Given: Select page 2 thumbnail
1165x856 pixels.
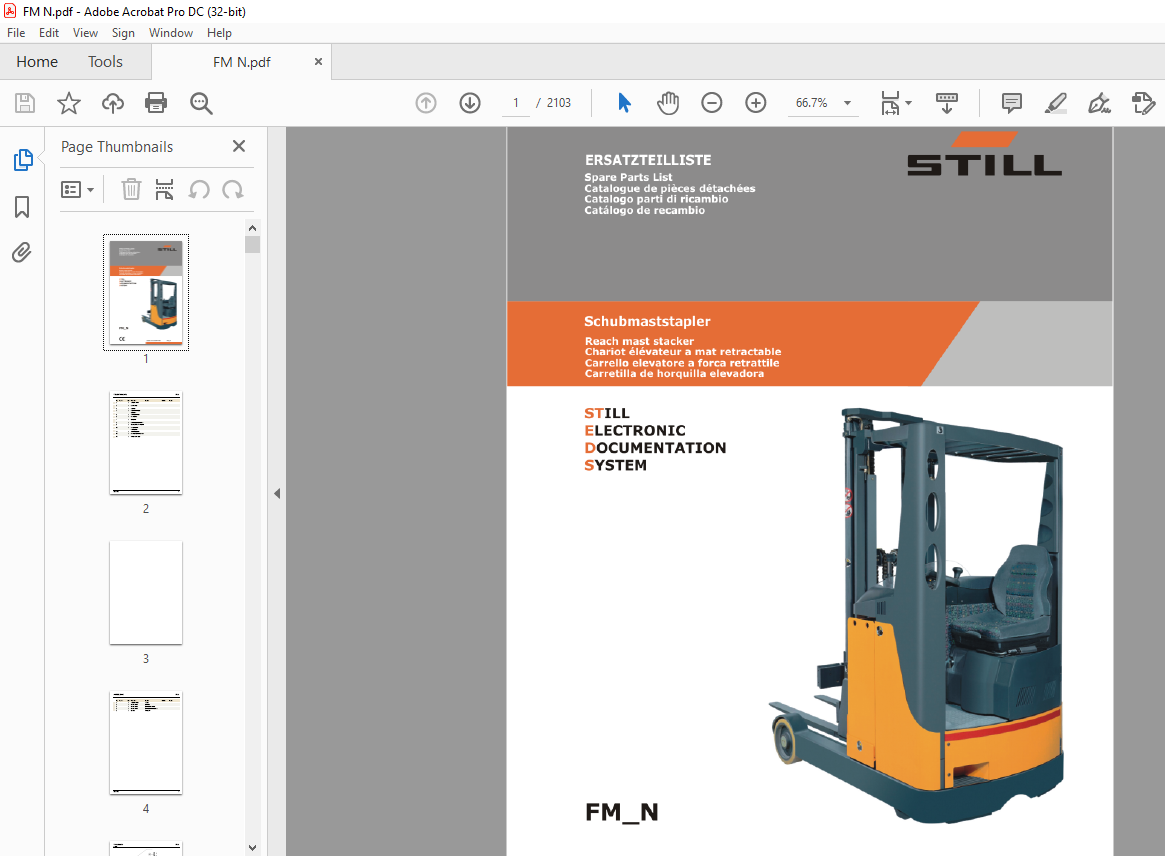Looking at the screenshot, I should (x=146, y=443).
